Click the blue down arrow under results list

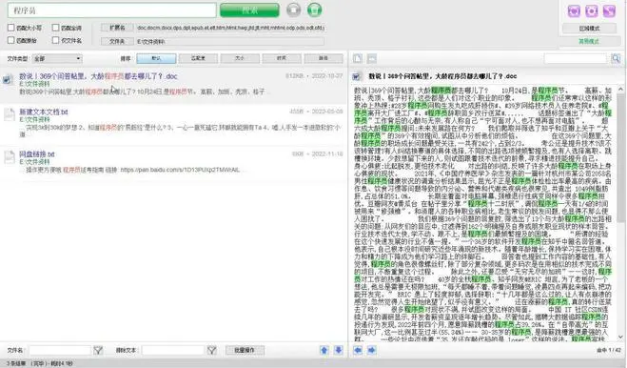pos(338,350)
